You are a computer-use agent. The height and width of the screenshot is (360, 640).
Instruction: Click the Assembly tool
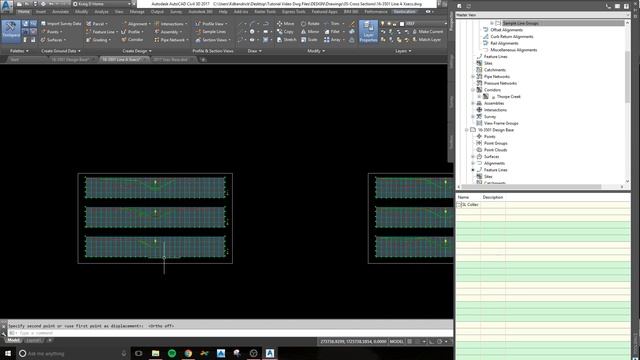point(168,32)
